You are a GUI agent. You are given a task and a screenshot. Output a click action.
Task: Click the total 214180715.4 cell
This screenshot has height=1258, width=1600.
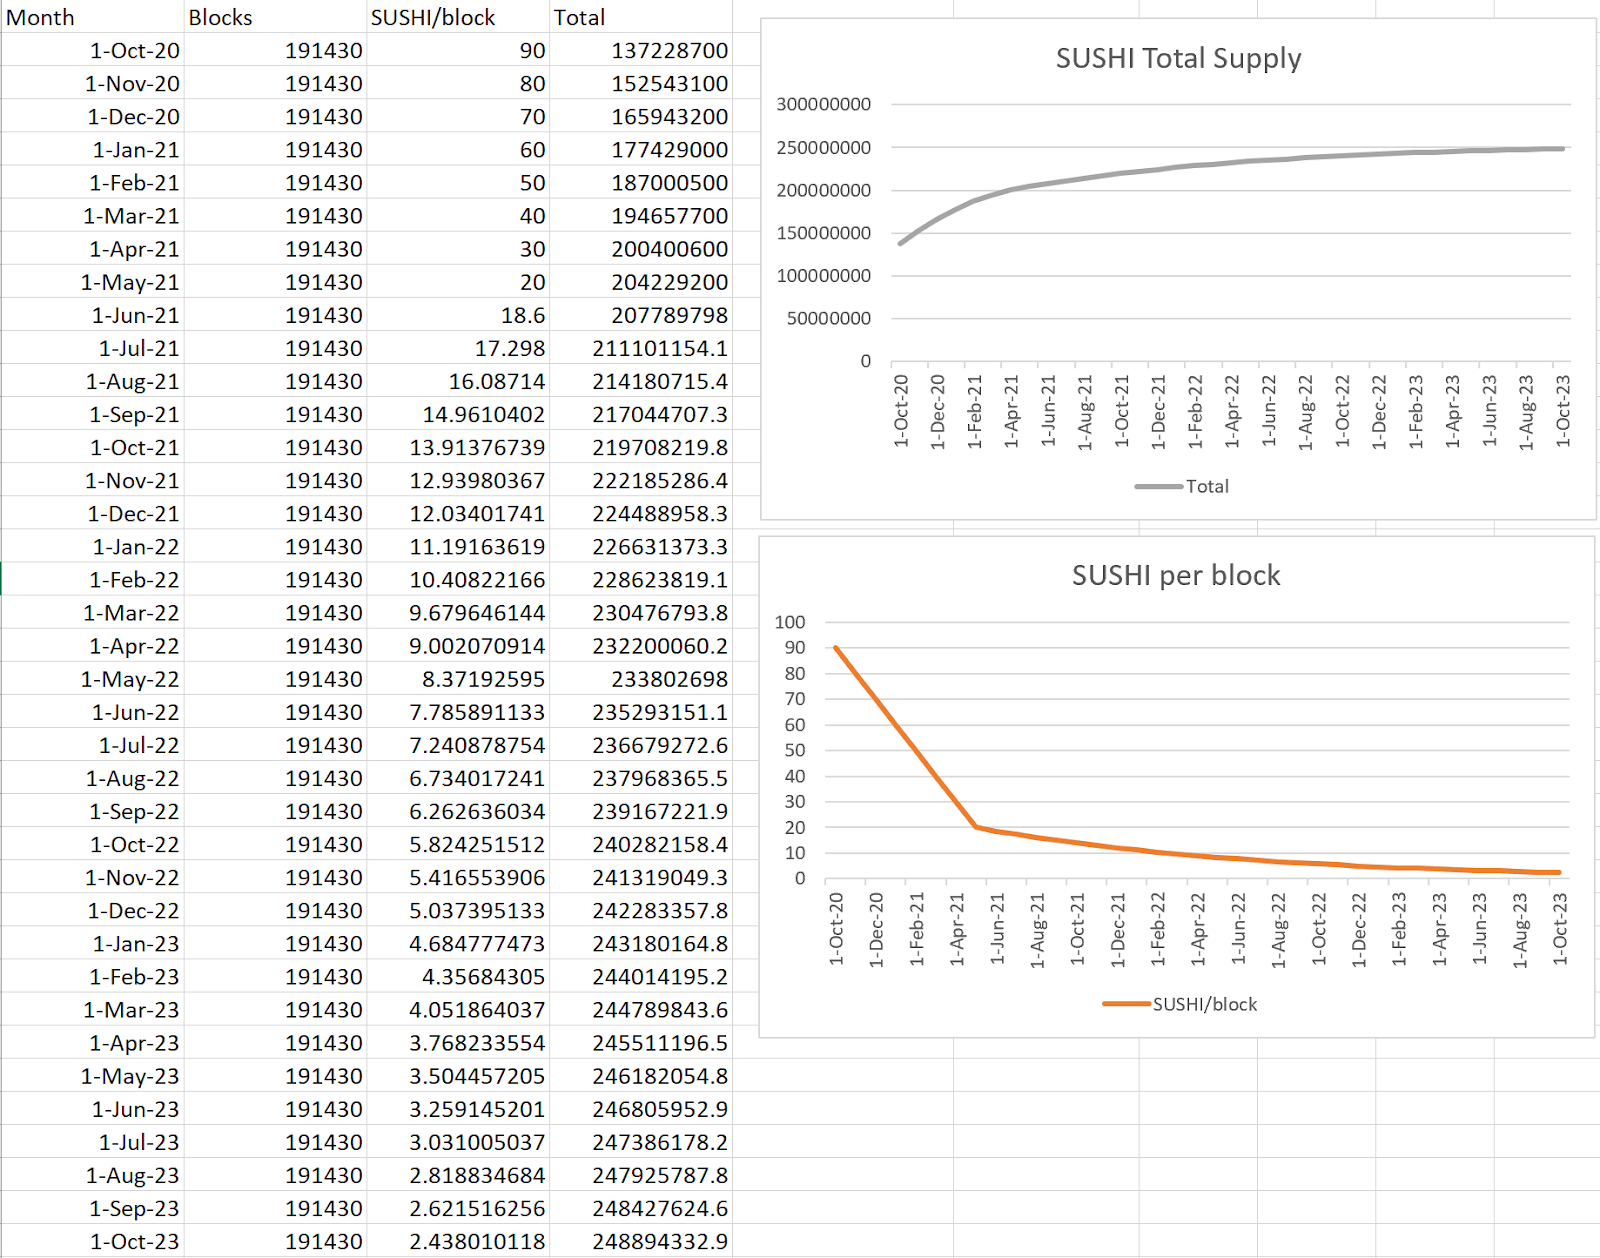click(x=640, y=381)
